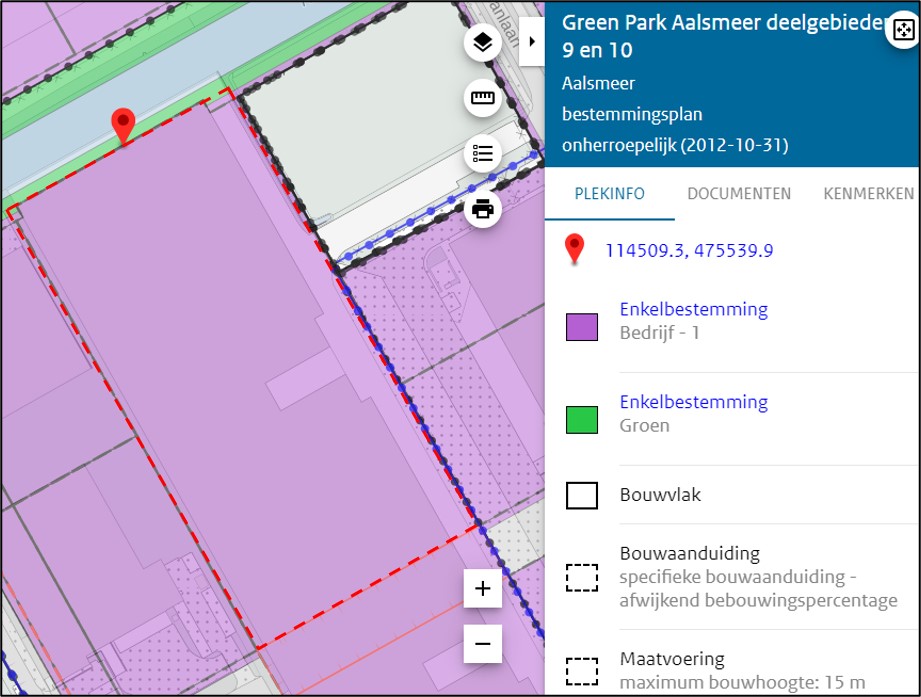Click the dashed Bouwaanduiding symbol

581,577
